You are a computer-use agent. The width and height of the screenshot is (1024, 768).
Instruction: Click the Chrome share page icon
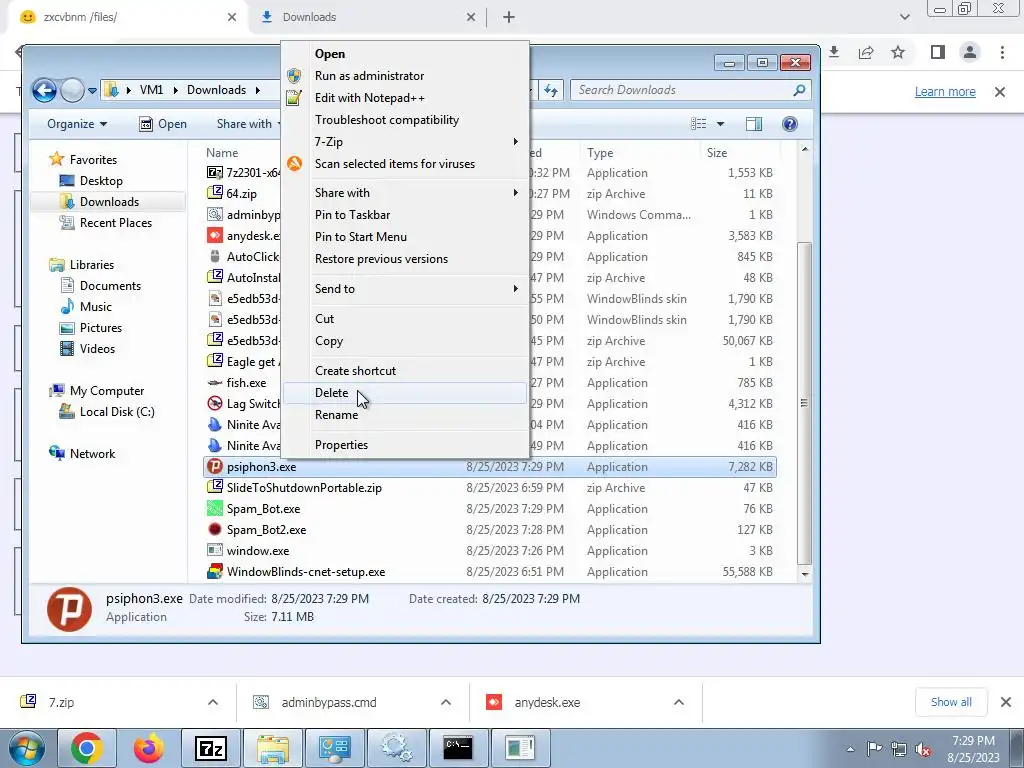866,52
